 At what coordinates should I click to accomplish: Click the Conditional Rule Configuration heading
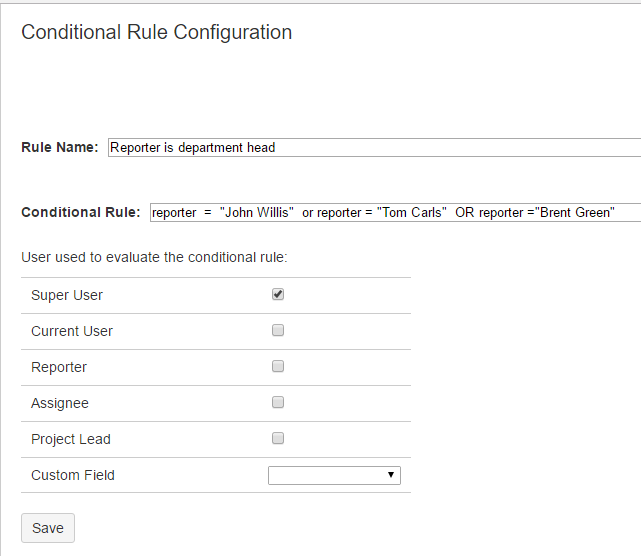point(157,32)
